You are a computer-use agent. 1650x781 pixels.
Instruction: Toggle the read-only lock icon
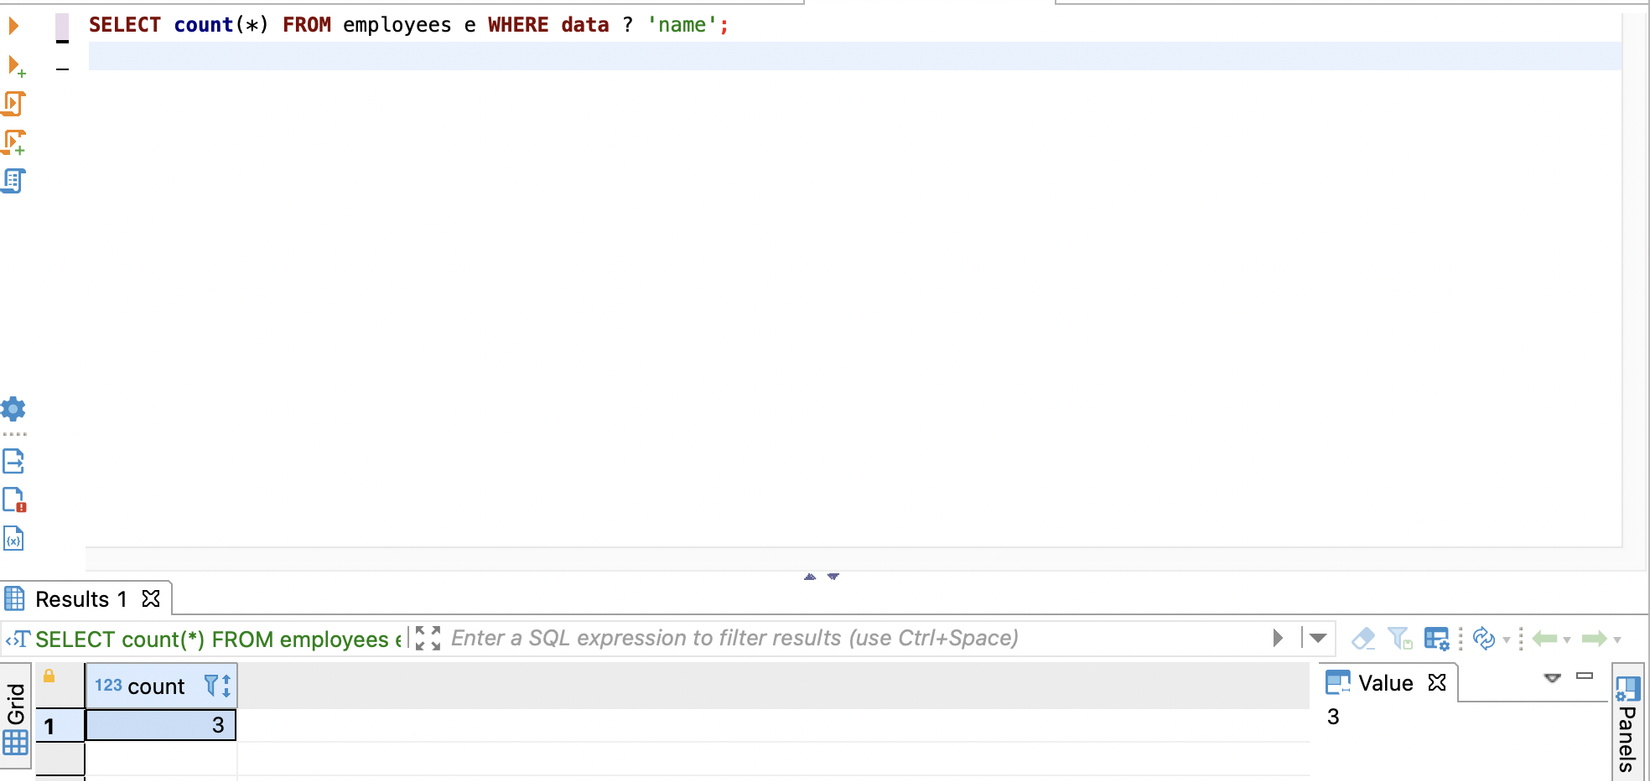49,676
